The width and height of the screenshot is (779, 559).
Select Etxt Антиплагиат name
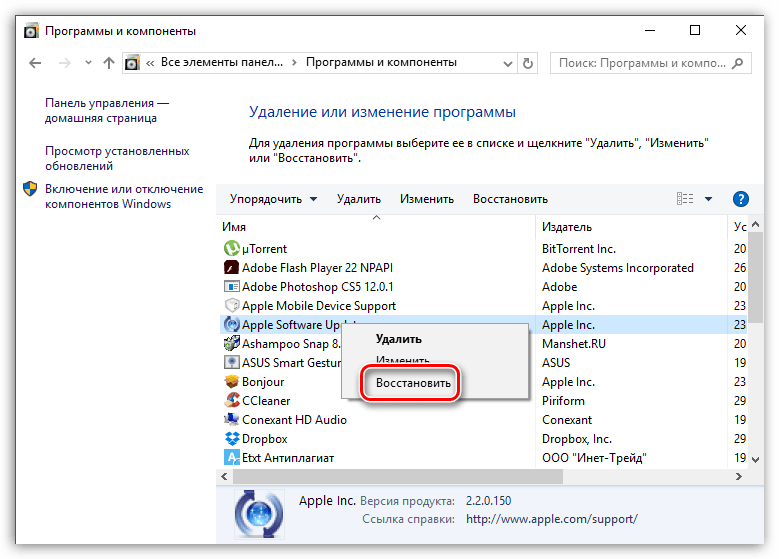(288, 458)
